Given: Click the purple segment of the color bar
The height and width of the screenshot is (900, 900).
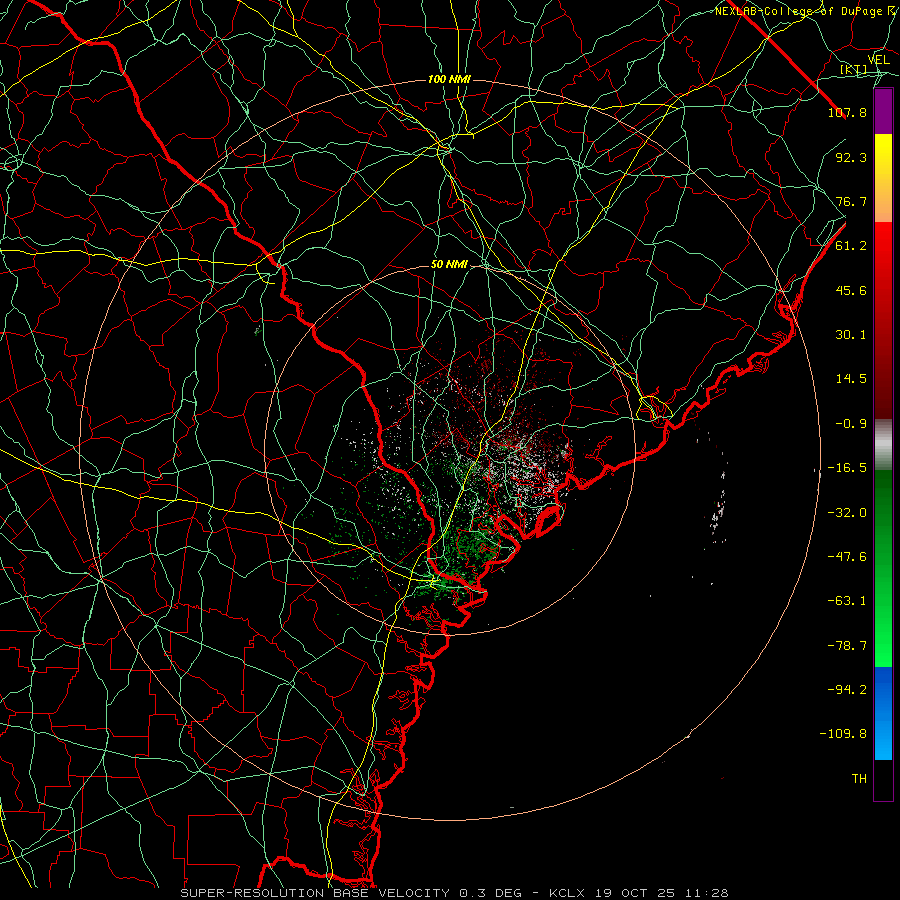Looking at the screenshot, I should pos(883,111).
